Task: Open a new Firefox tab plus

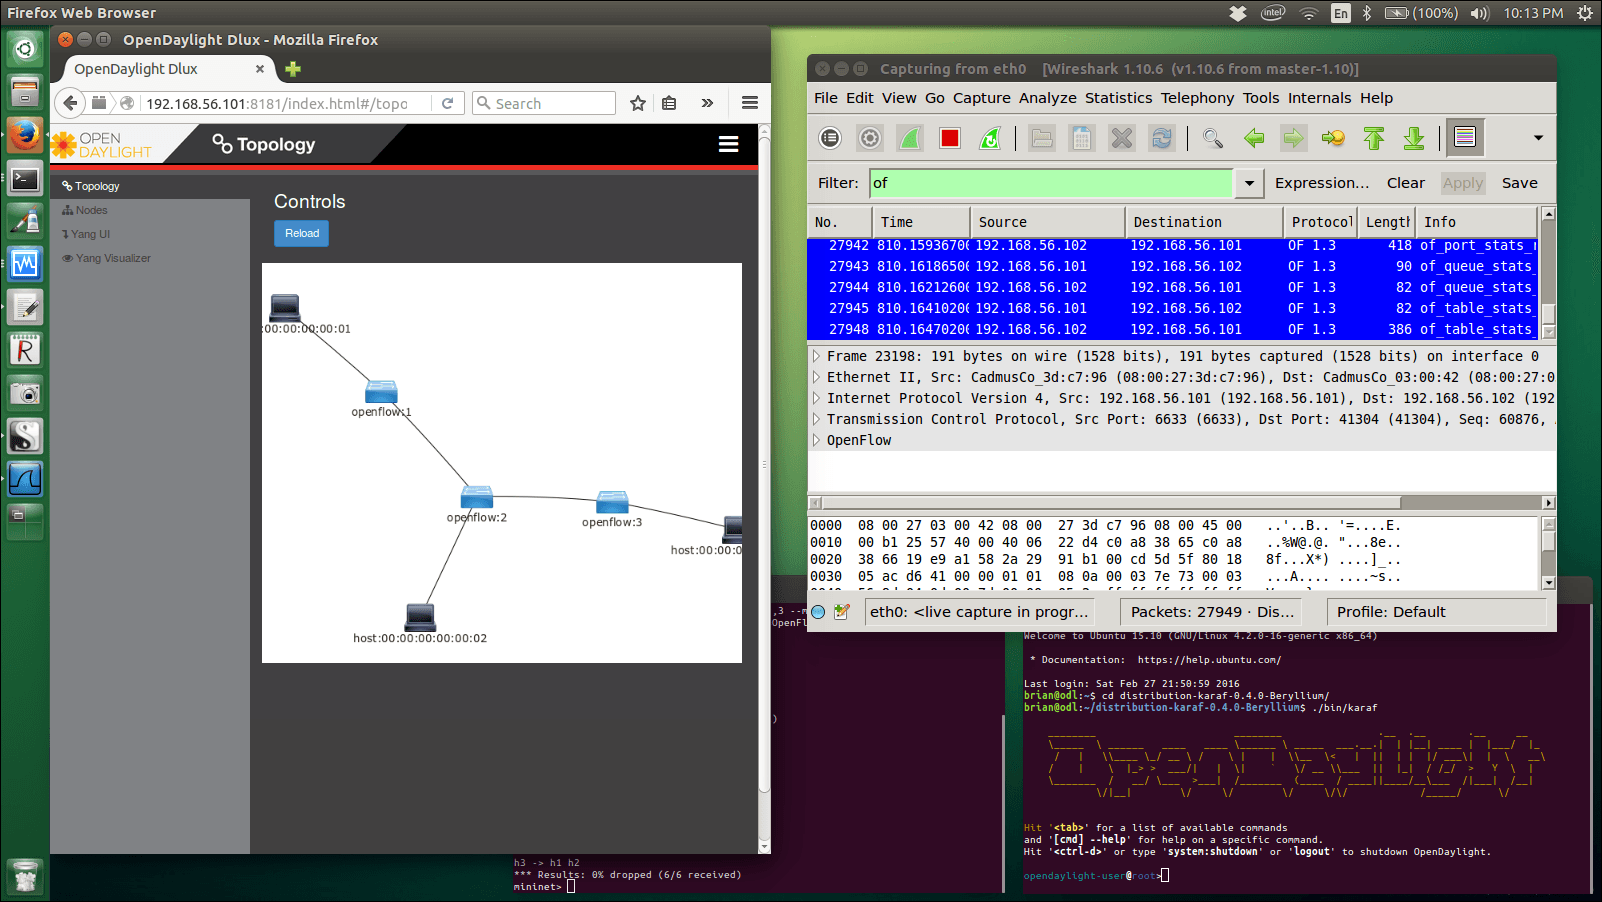Action: (293, 69)
